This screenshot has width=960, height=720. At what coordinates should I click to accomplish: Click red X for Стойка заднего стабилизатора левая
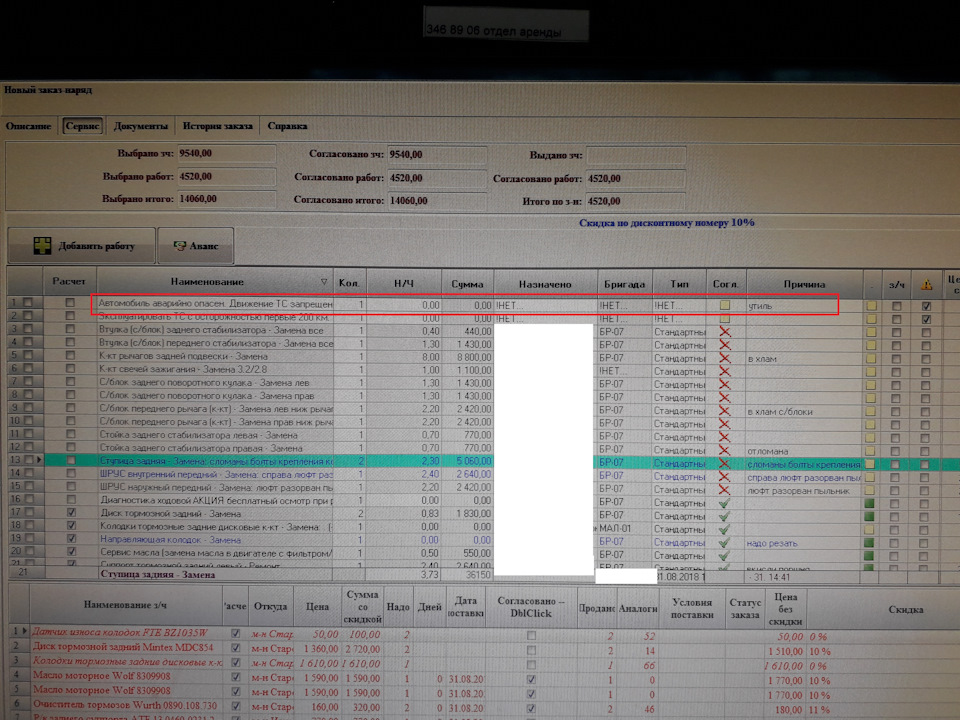pos(725,437)
